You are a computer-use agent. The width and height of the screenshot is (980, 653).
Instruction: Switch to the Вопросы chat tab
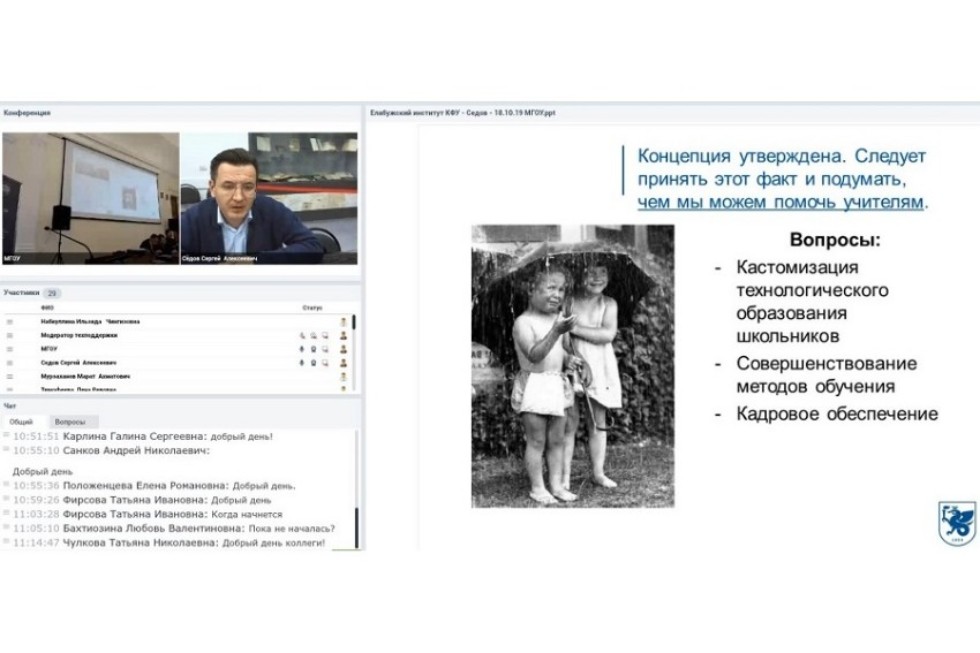tap(69, 422)
